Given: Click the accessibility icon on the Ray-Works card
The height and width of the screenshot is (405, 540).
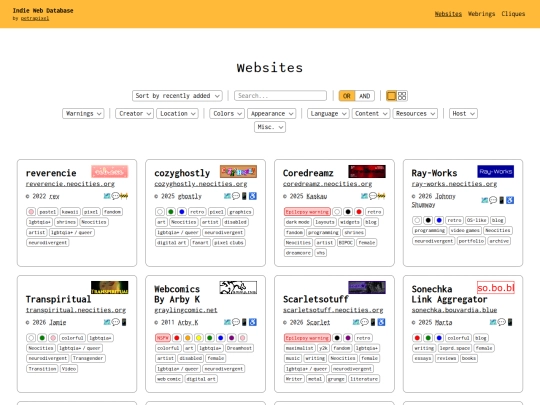Looking at the screenshot, I should click(x=510, y=200).
